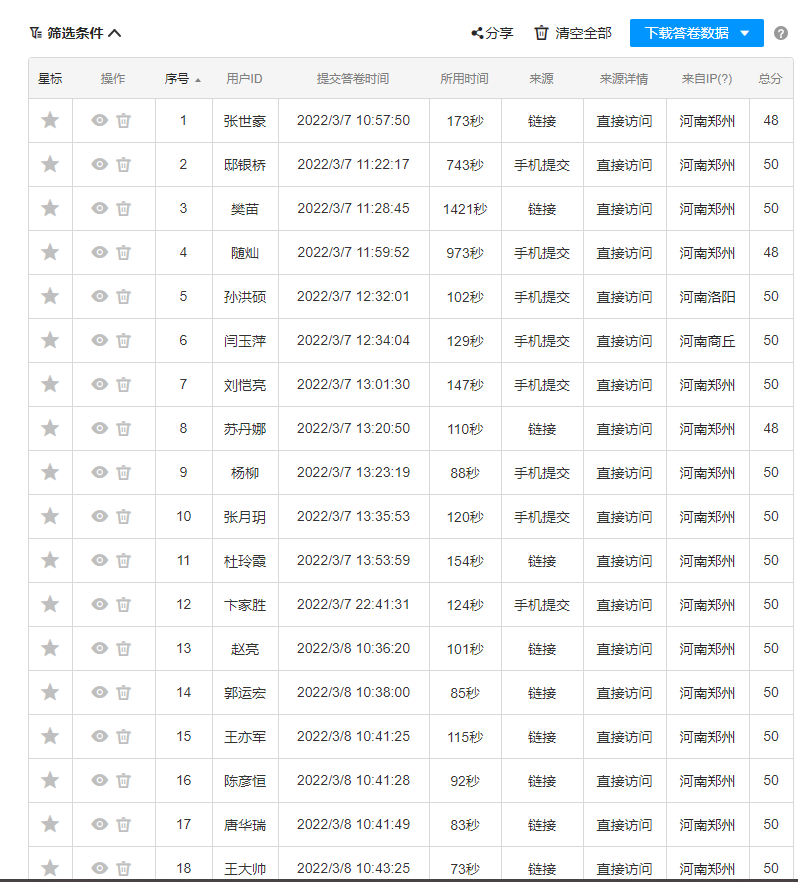Click the 提交答卷时间 column header

tap(353, 79)
